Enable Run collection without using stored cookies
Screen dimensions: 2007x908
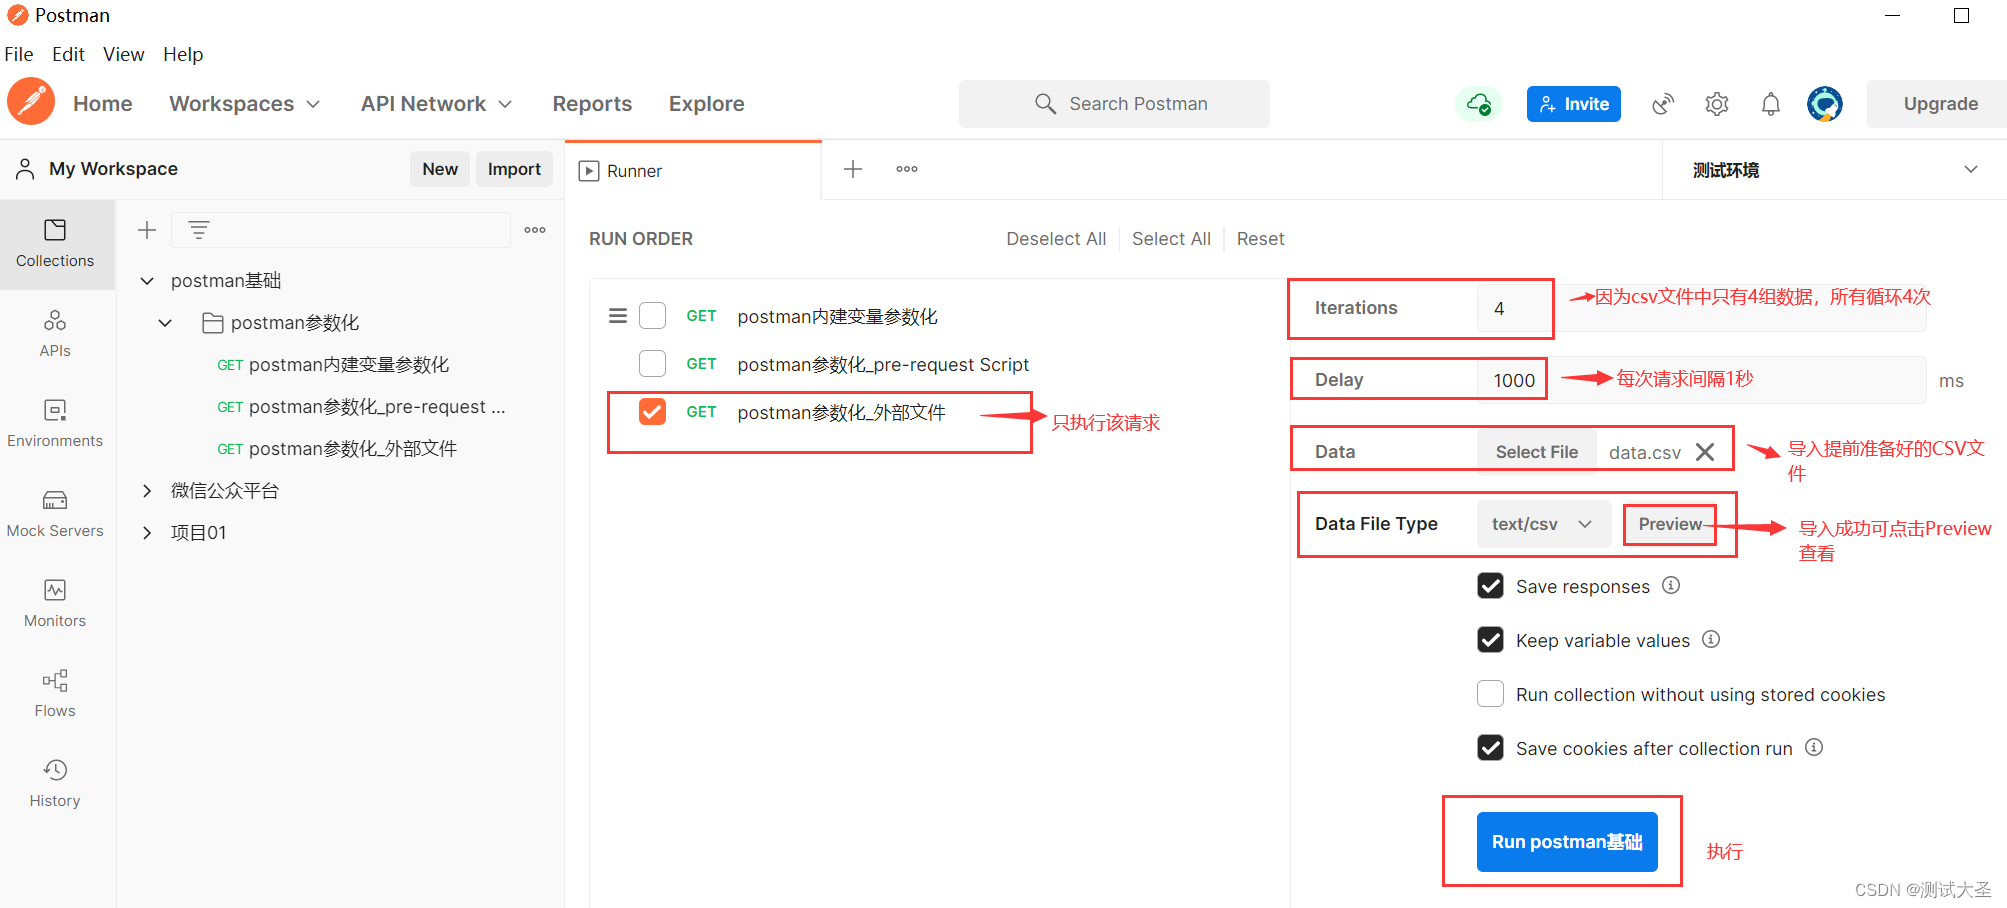click(x=1490, y=694)
